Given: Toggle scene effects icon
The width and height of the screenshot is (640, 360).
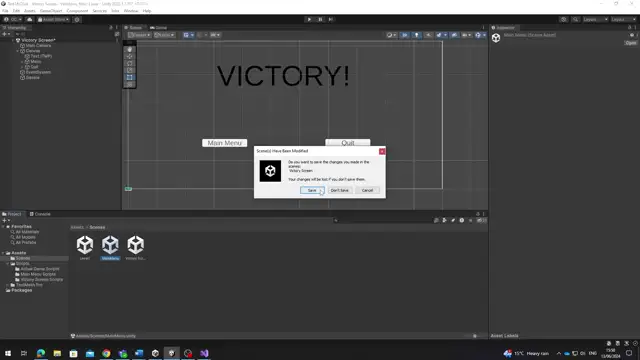Looking at the screenshot, I should tap(439, 35).
